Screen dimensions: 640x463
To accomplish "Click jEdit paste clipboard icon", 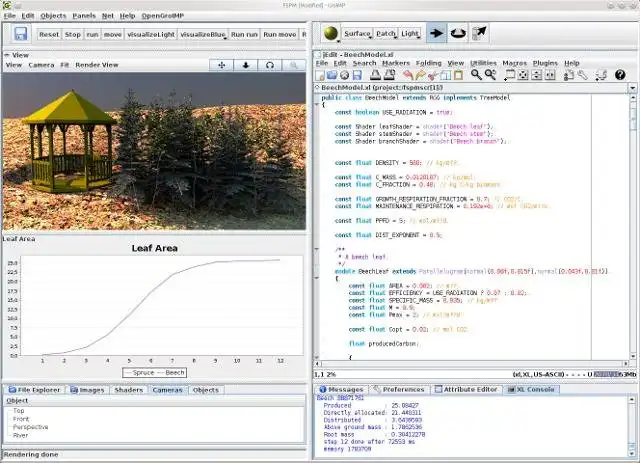I will coord(458,75).
